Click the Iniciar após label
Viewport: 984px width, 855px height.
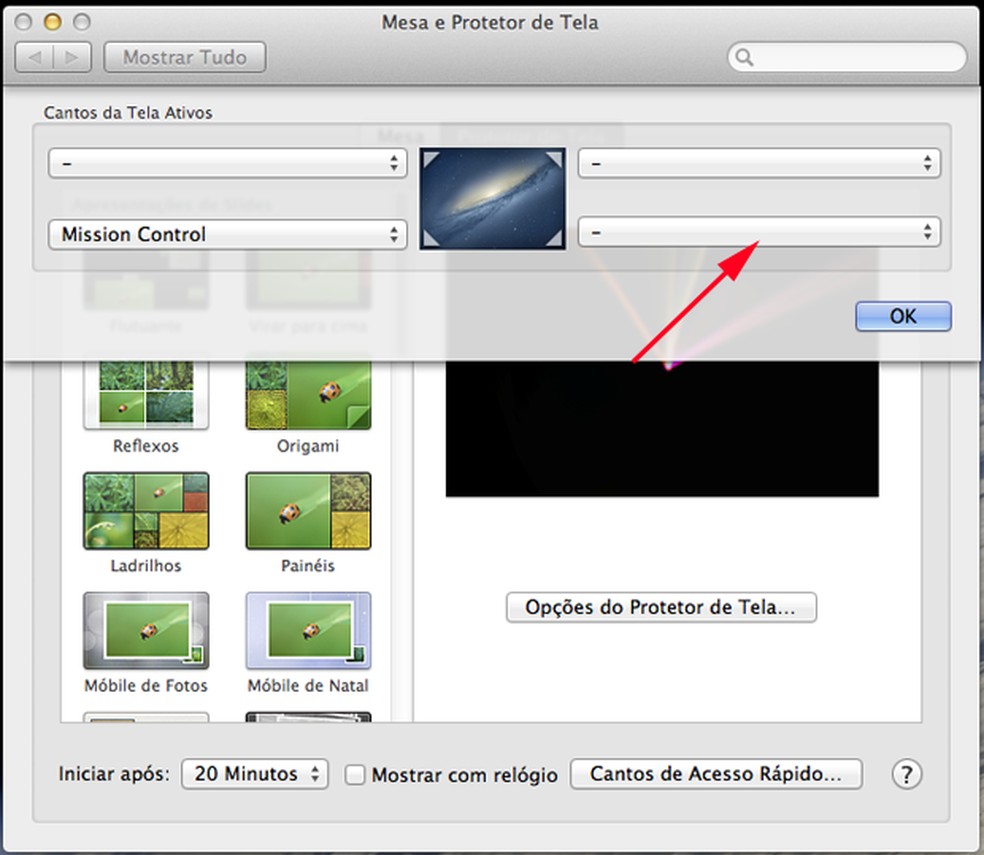[x=114, y=774]
